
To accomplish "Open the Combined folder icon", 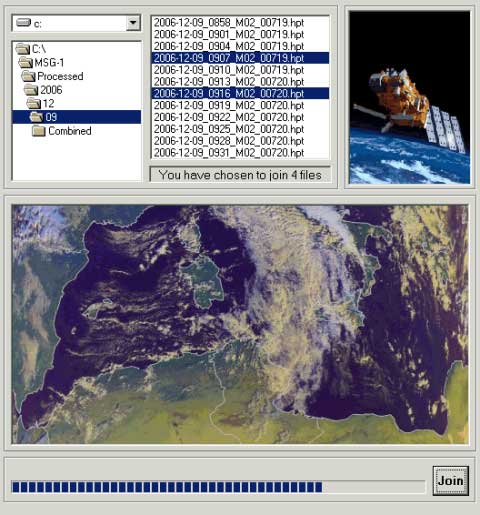I will [39, 131].
